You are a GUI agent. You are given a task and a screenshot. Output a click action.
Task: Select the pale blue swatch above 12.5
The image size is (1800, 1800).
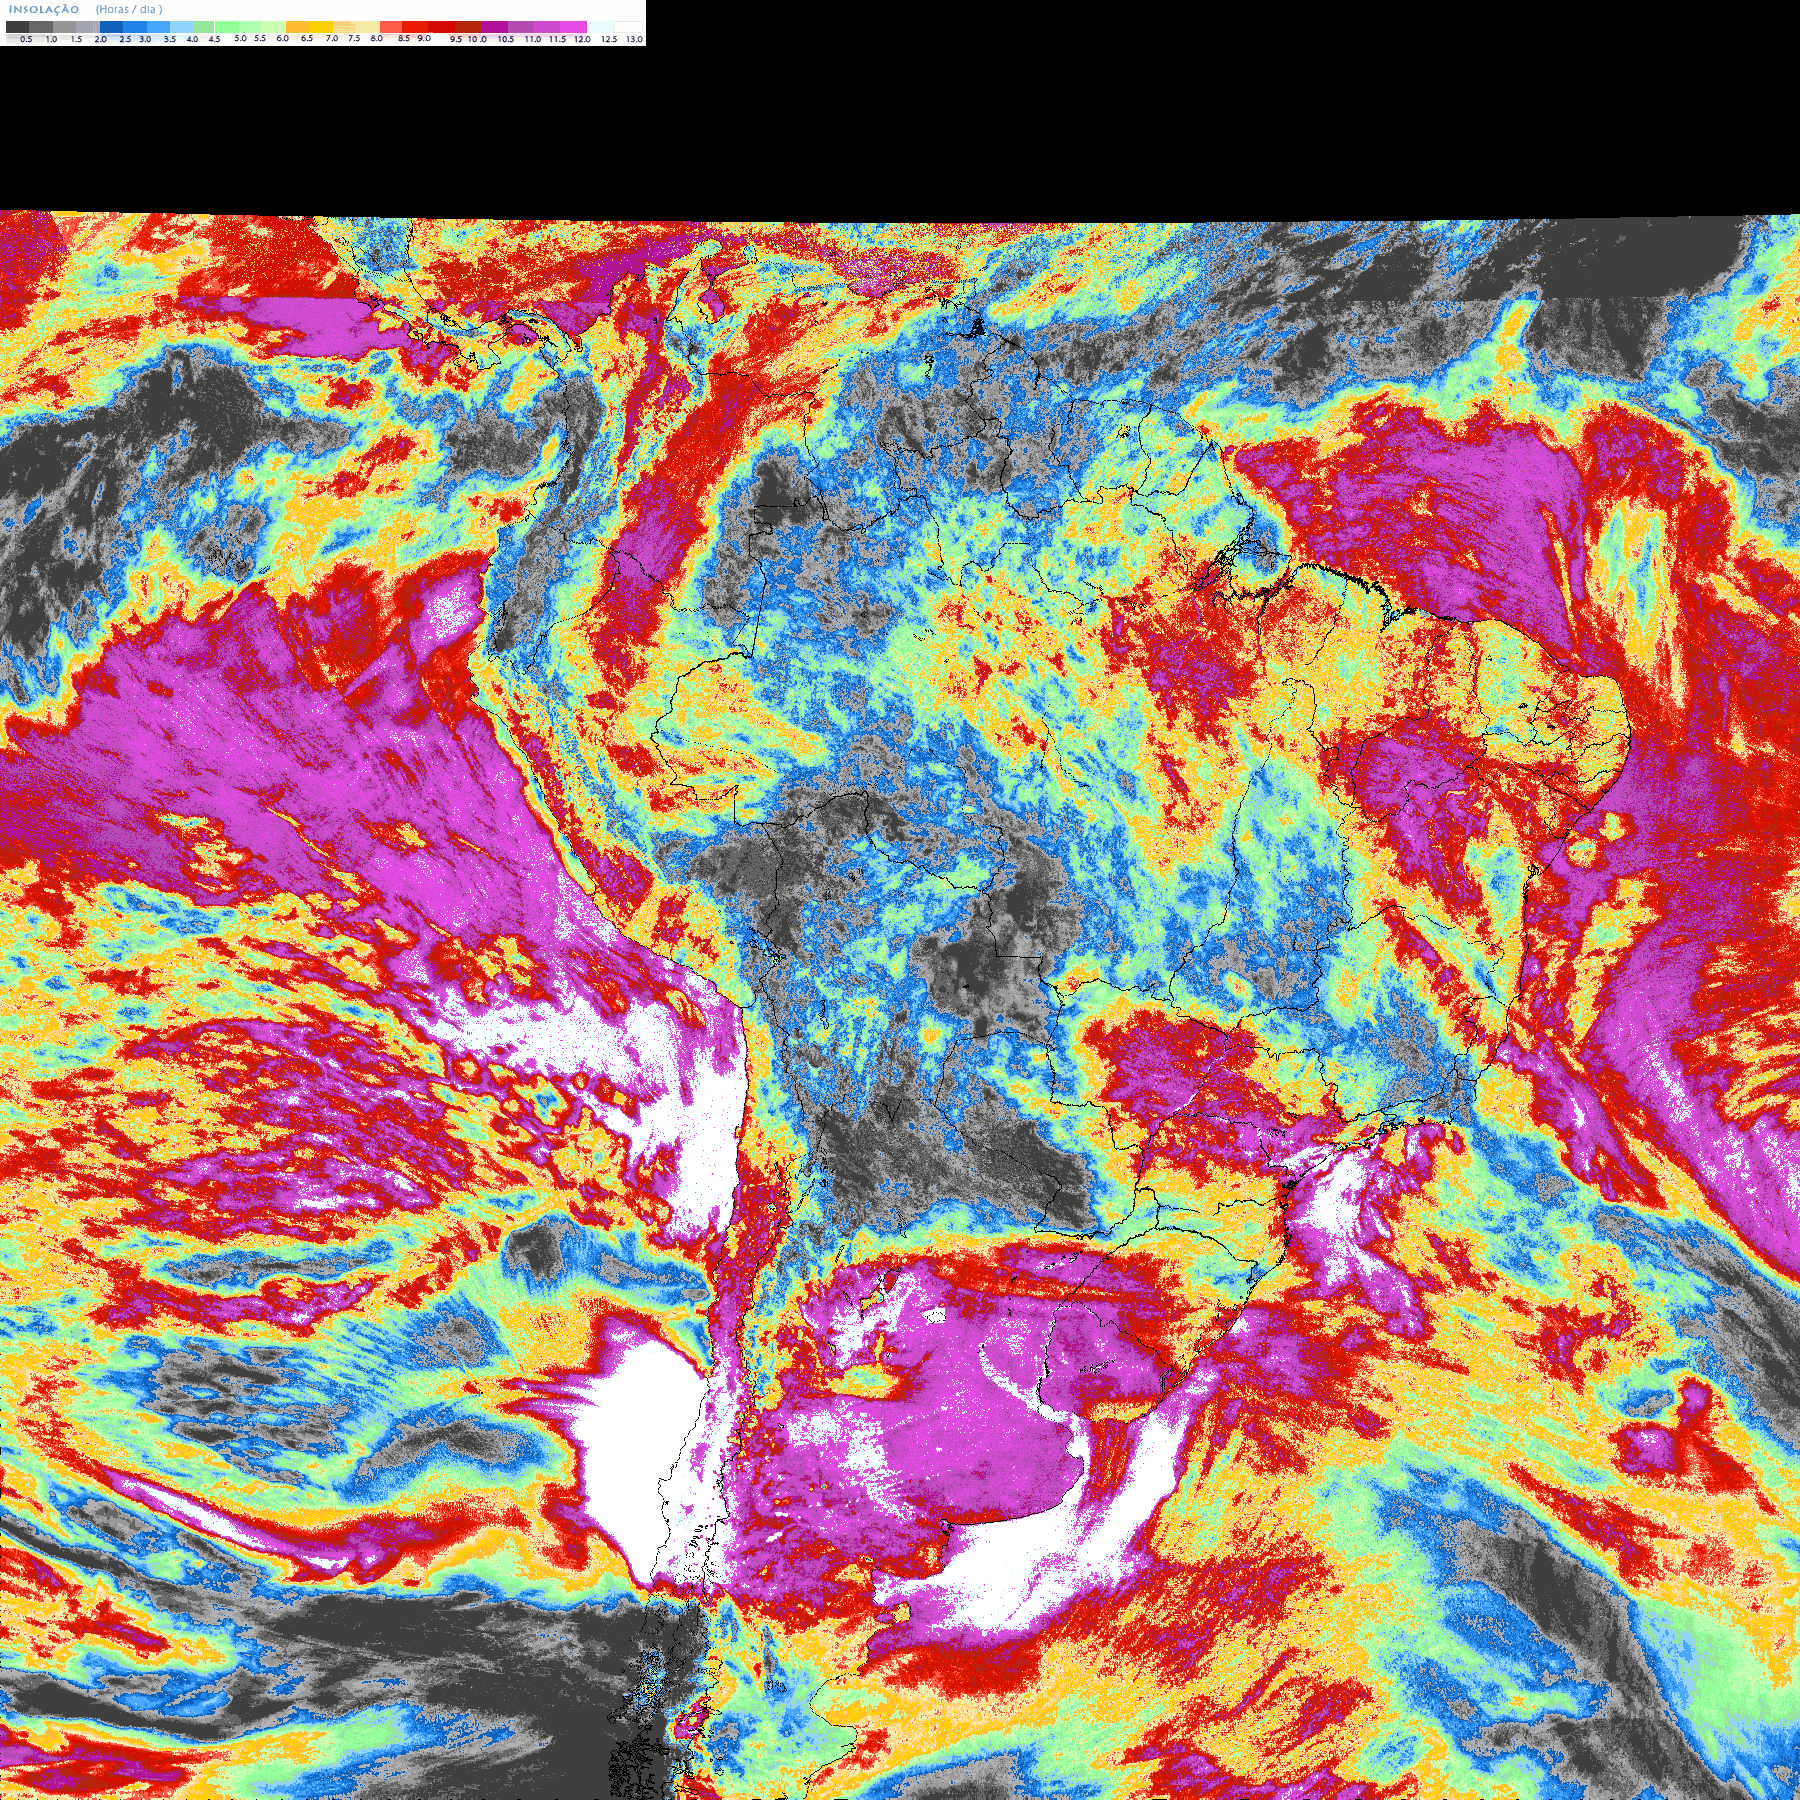click(600, 27)
